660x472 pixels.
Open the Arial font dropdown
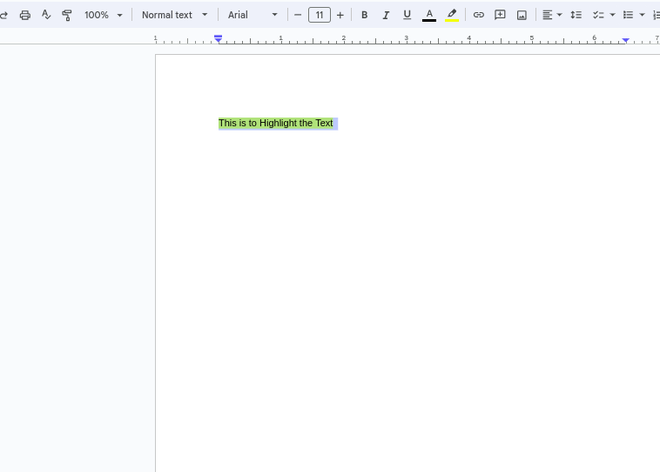click(x=253, y=15)
